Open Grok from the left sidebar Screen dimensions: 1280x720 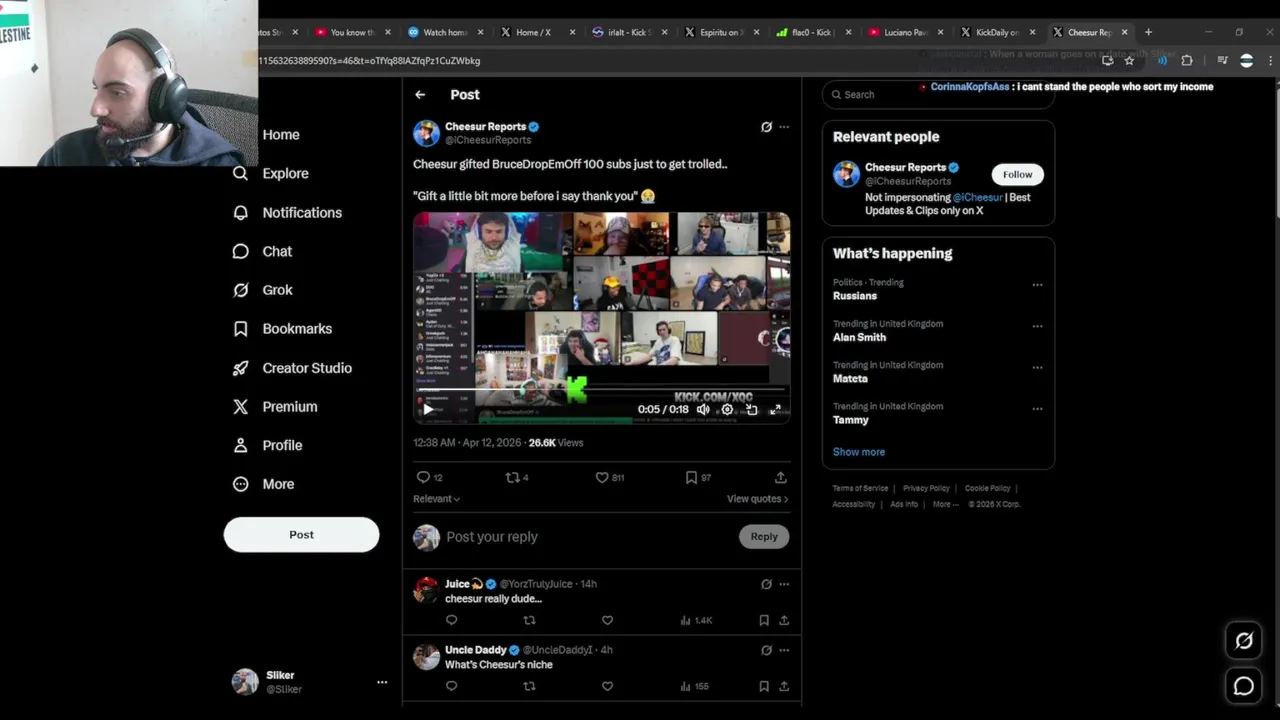[262, 290]
